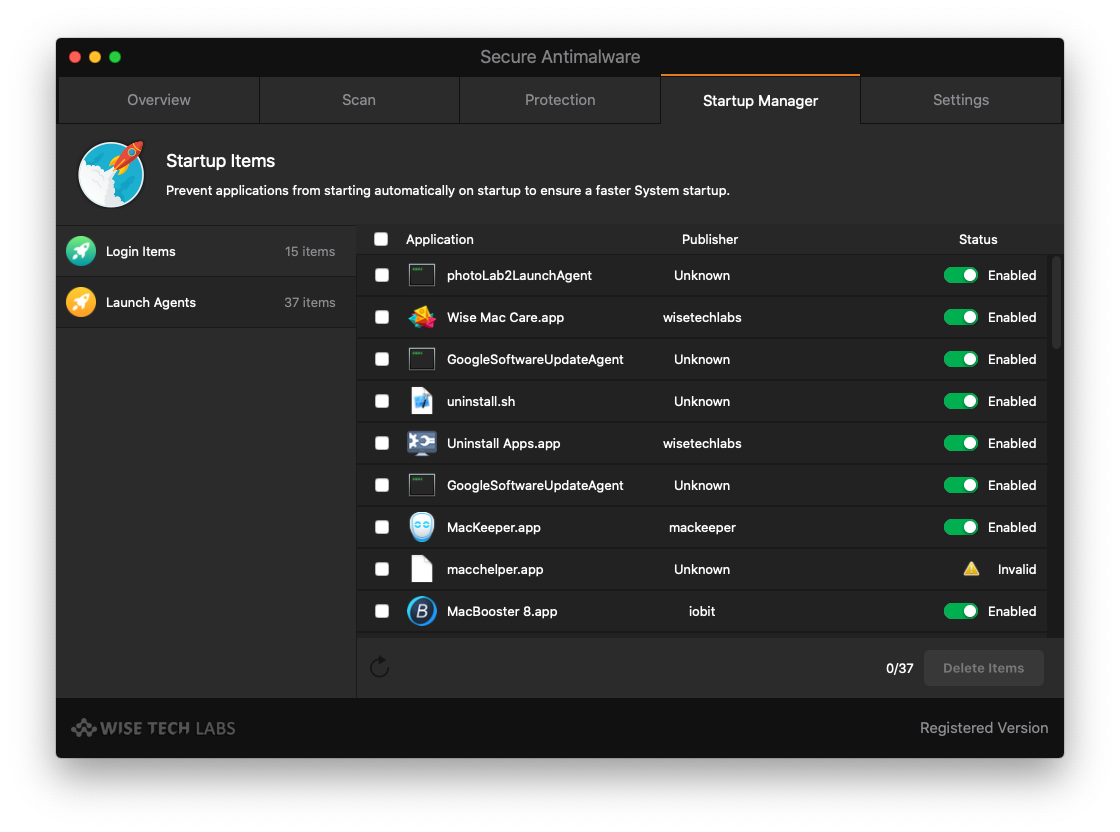Open the Overview tab
Viewport: 1120px width, 832px height.
coord(159,100)
